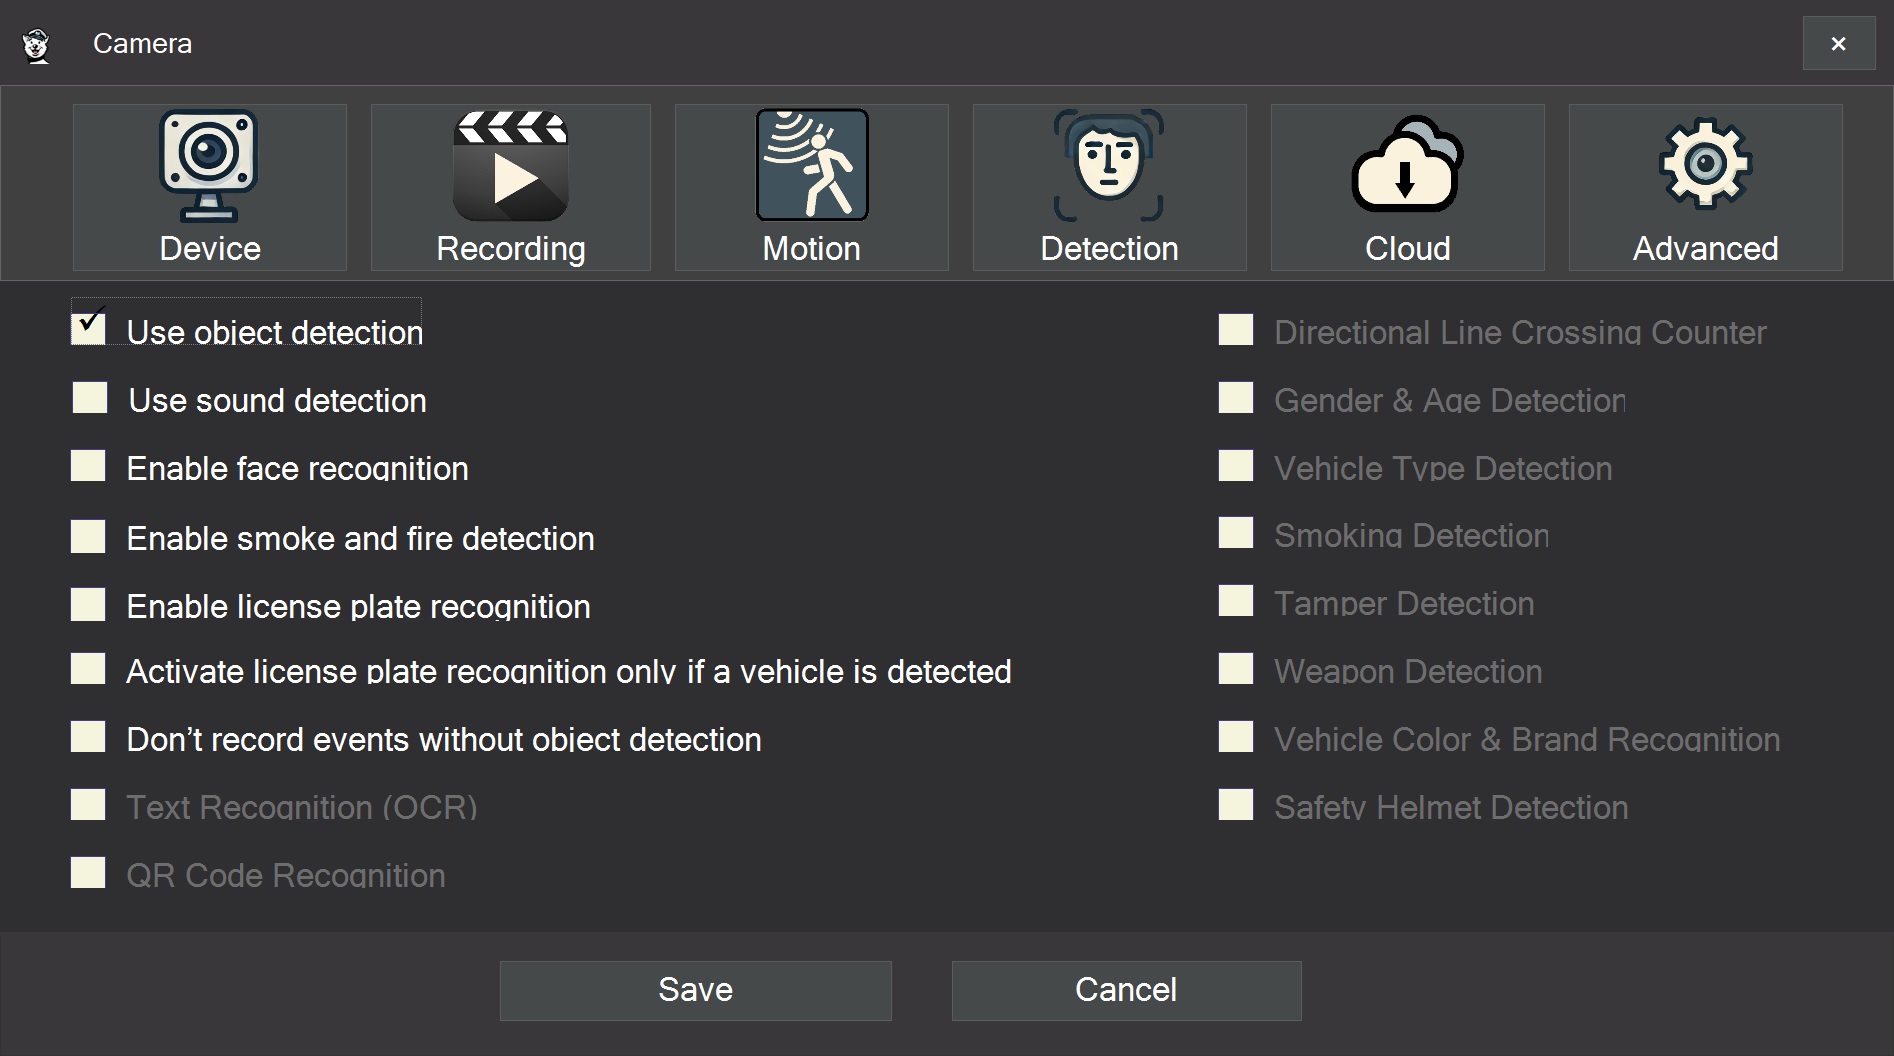Viewport: 1894px width, 1056px height.
Task: Open the Cloud download icon
Action: coord(1407,166)
